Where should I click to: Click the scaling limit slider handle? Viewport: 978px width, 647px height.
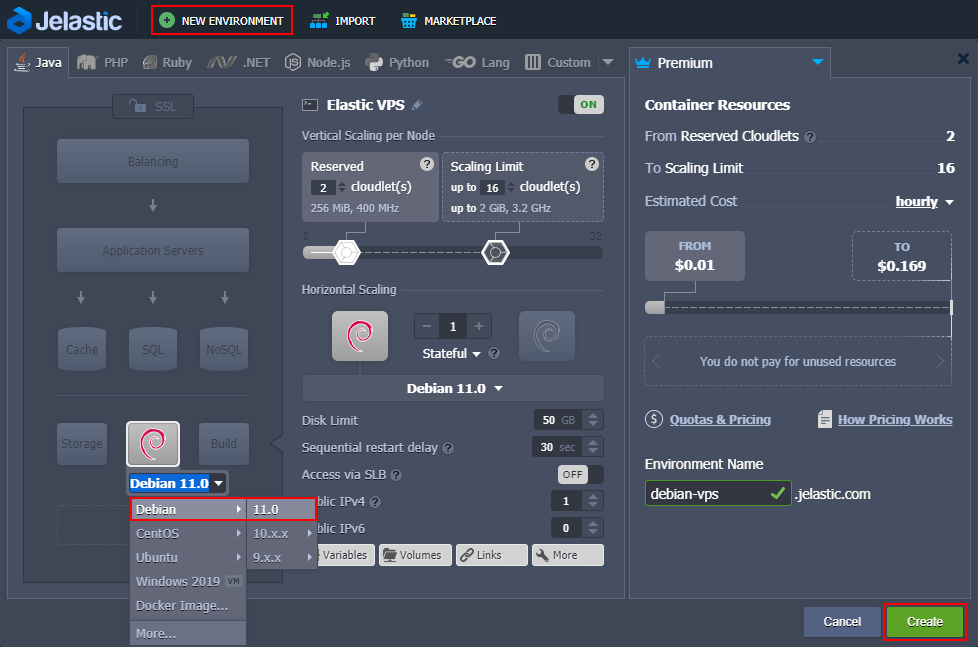tap(495, 252)
